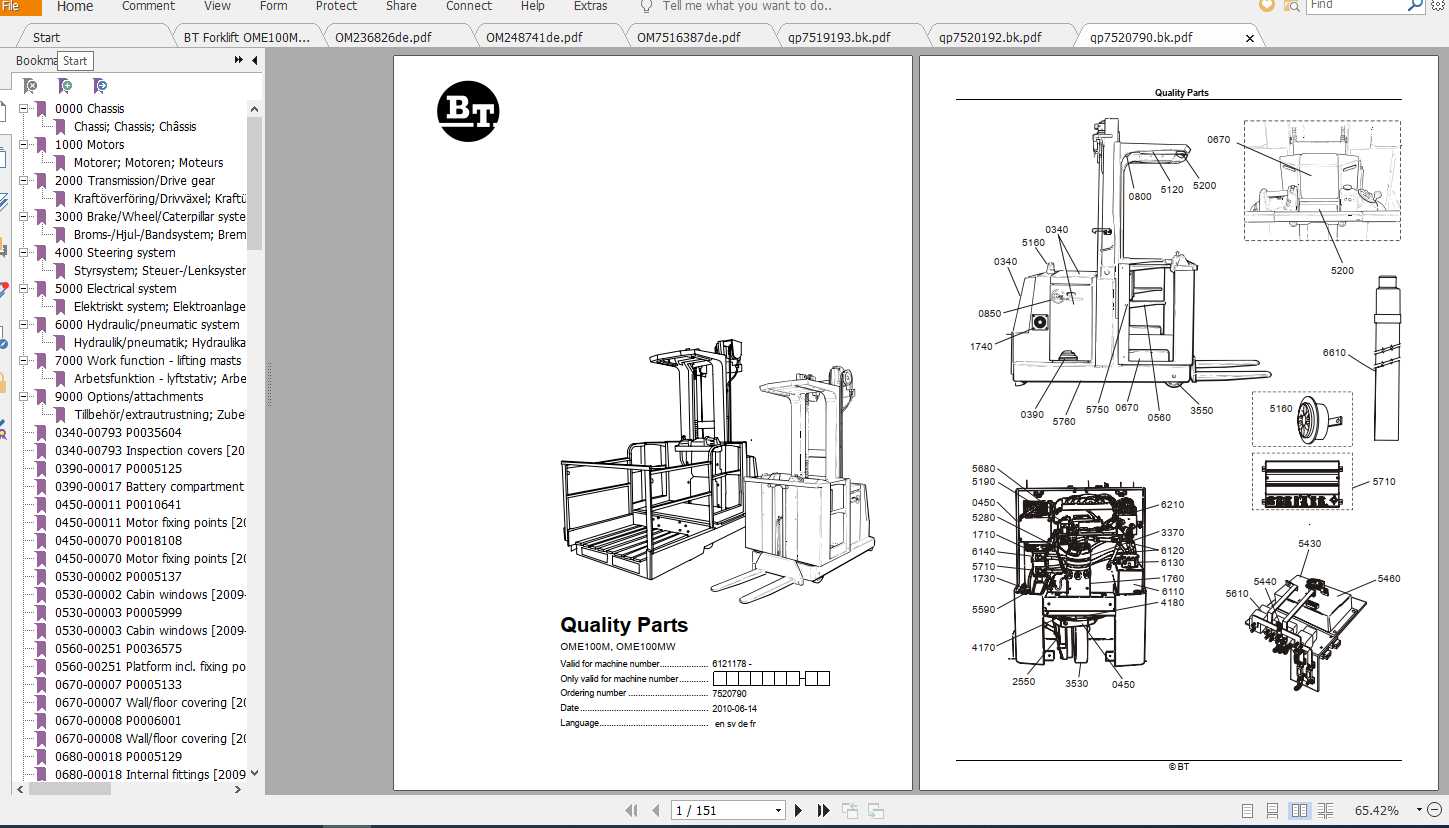The image size is (1449, 828).
Task: Click the next view icon in status bar
Action: (x=876, y=810)
